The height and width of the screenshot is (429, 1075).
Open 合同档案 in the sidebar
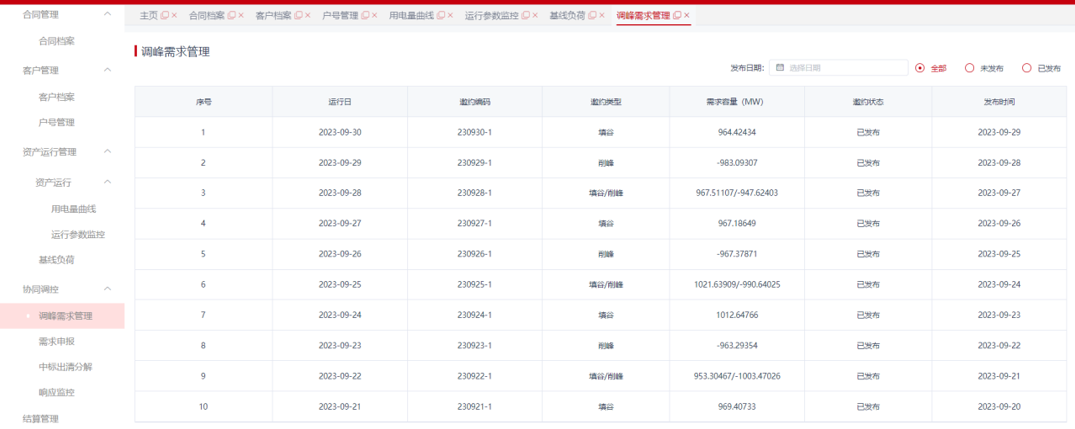56,41
